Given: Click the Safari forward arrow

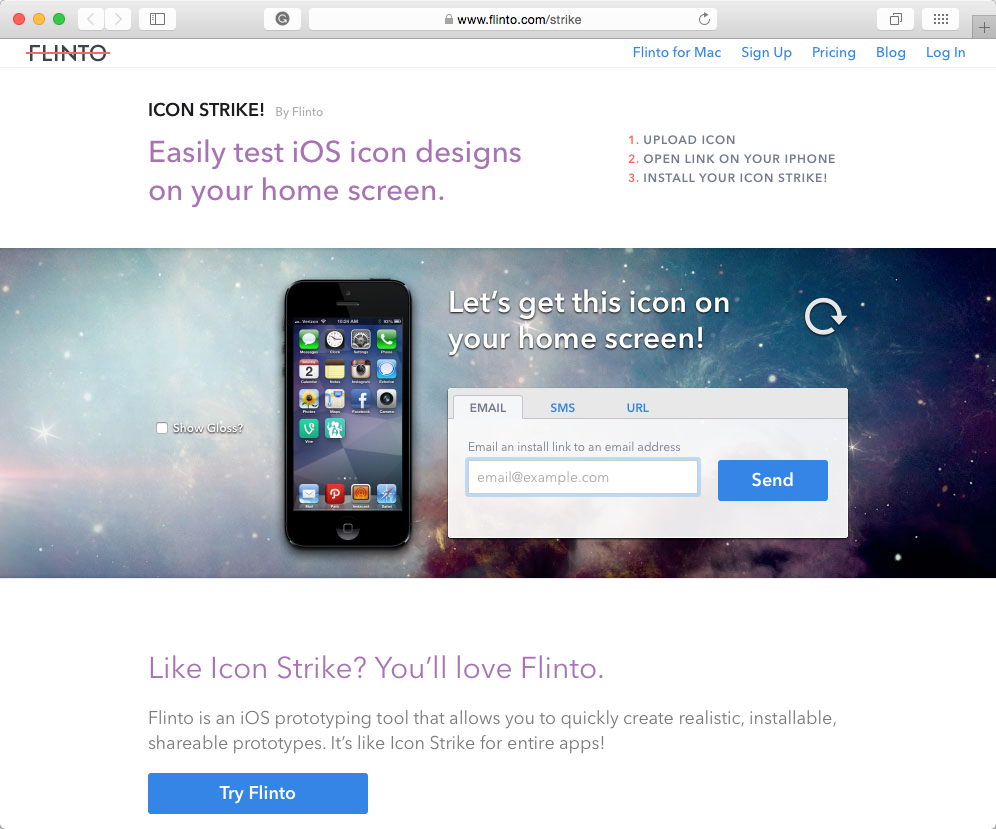Looking at the screenshot, I should [118, 19].
